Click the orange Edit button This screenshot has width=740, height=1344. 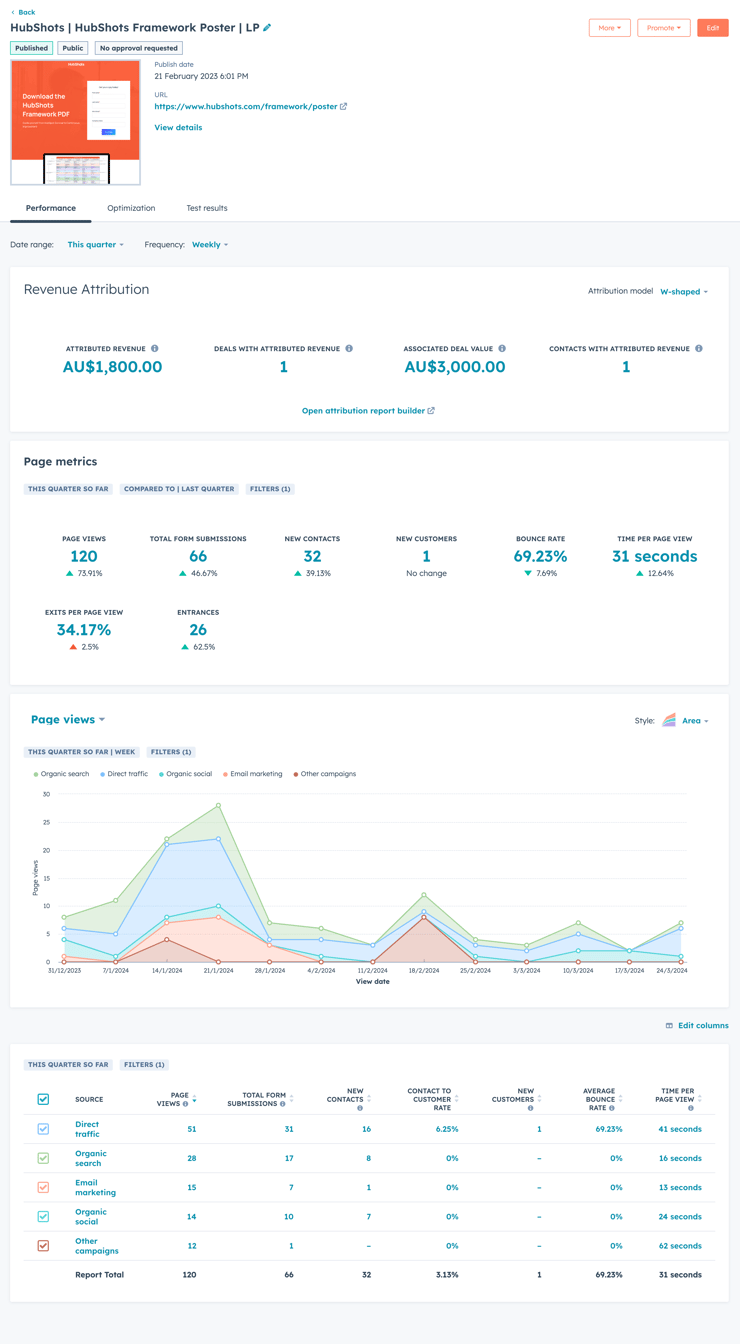[x=713, y=28]
